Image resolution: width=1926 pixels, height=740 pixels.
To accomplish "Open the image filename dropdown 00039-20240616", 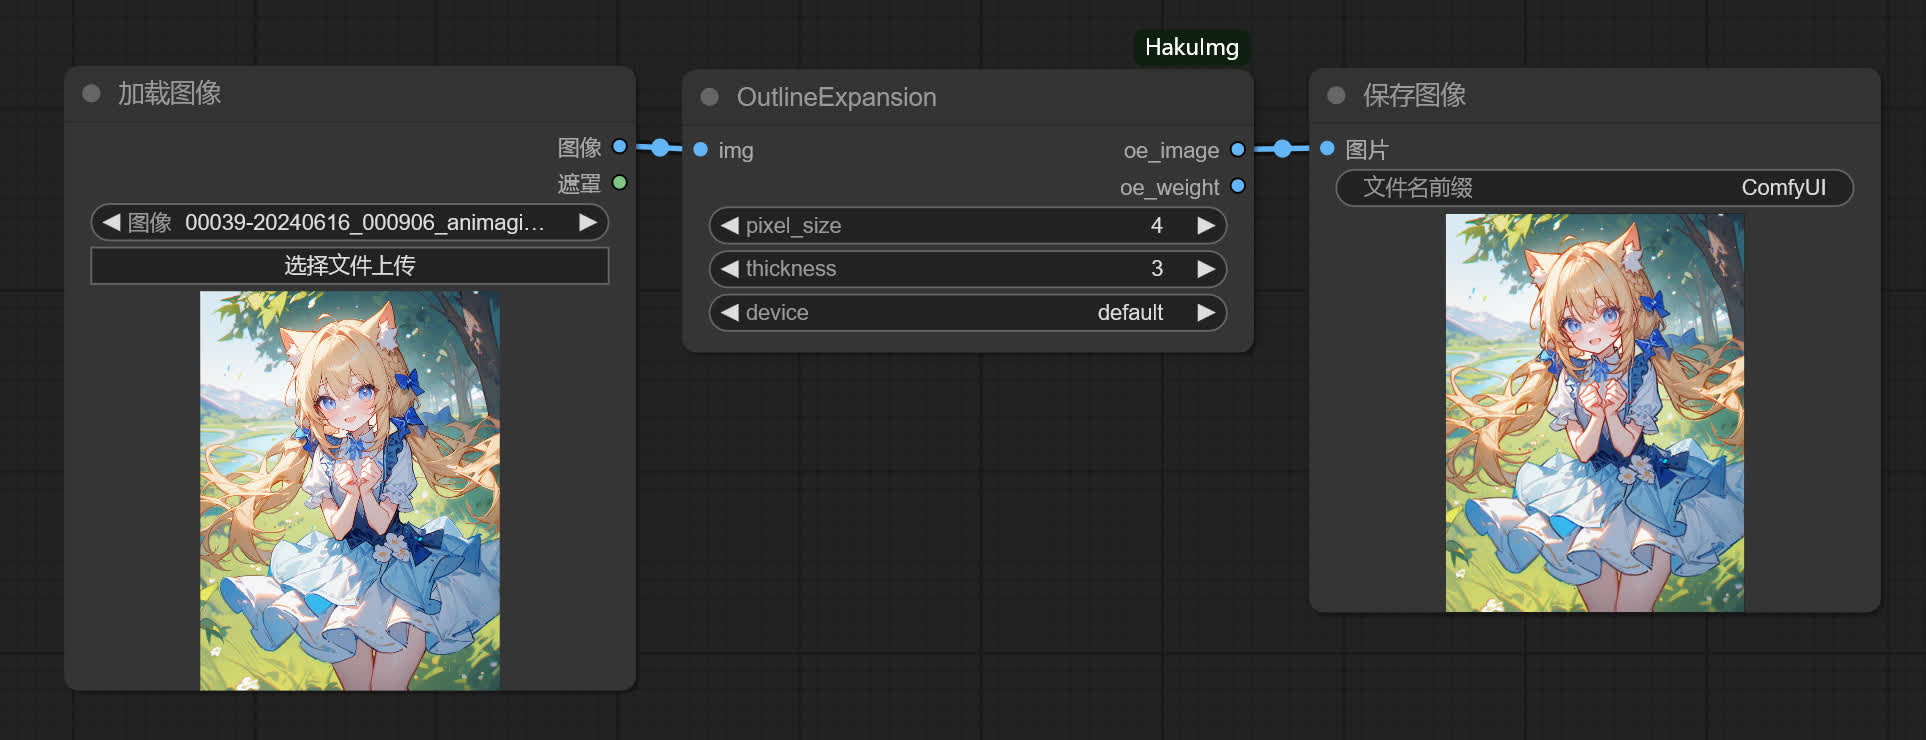I will pos(350,222).
